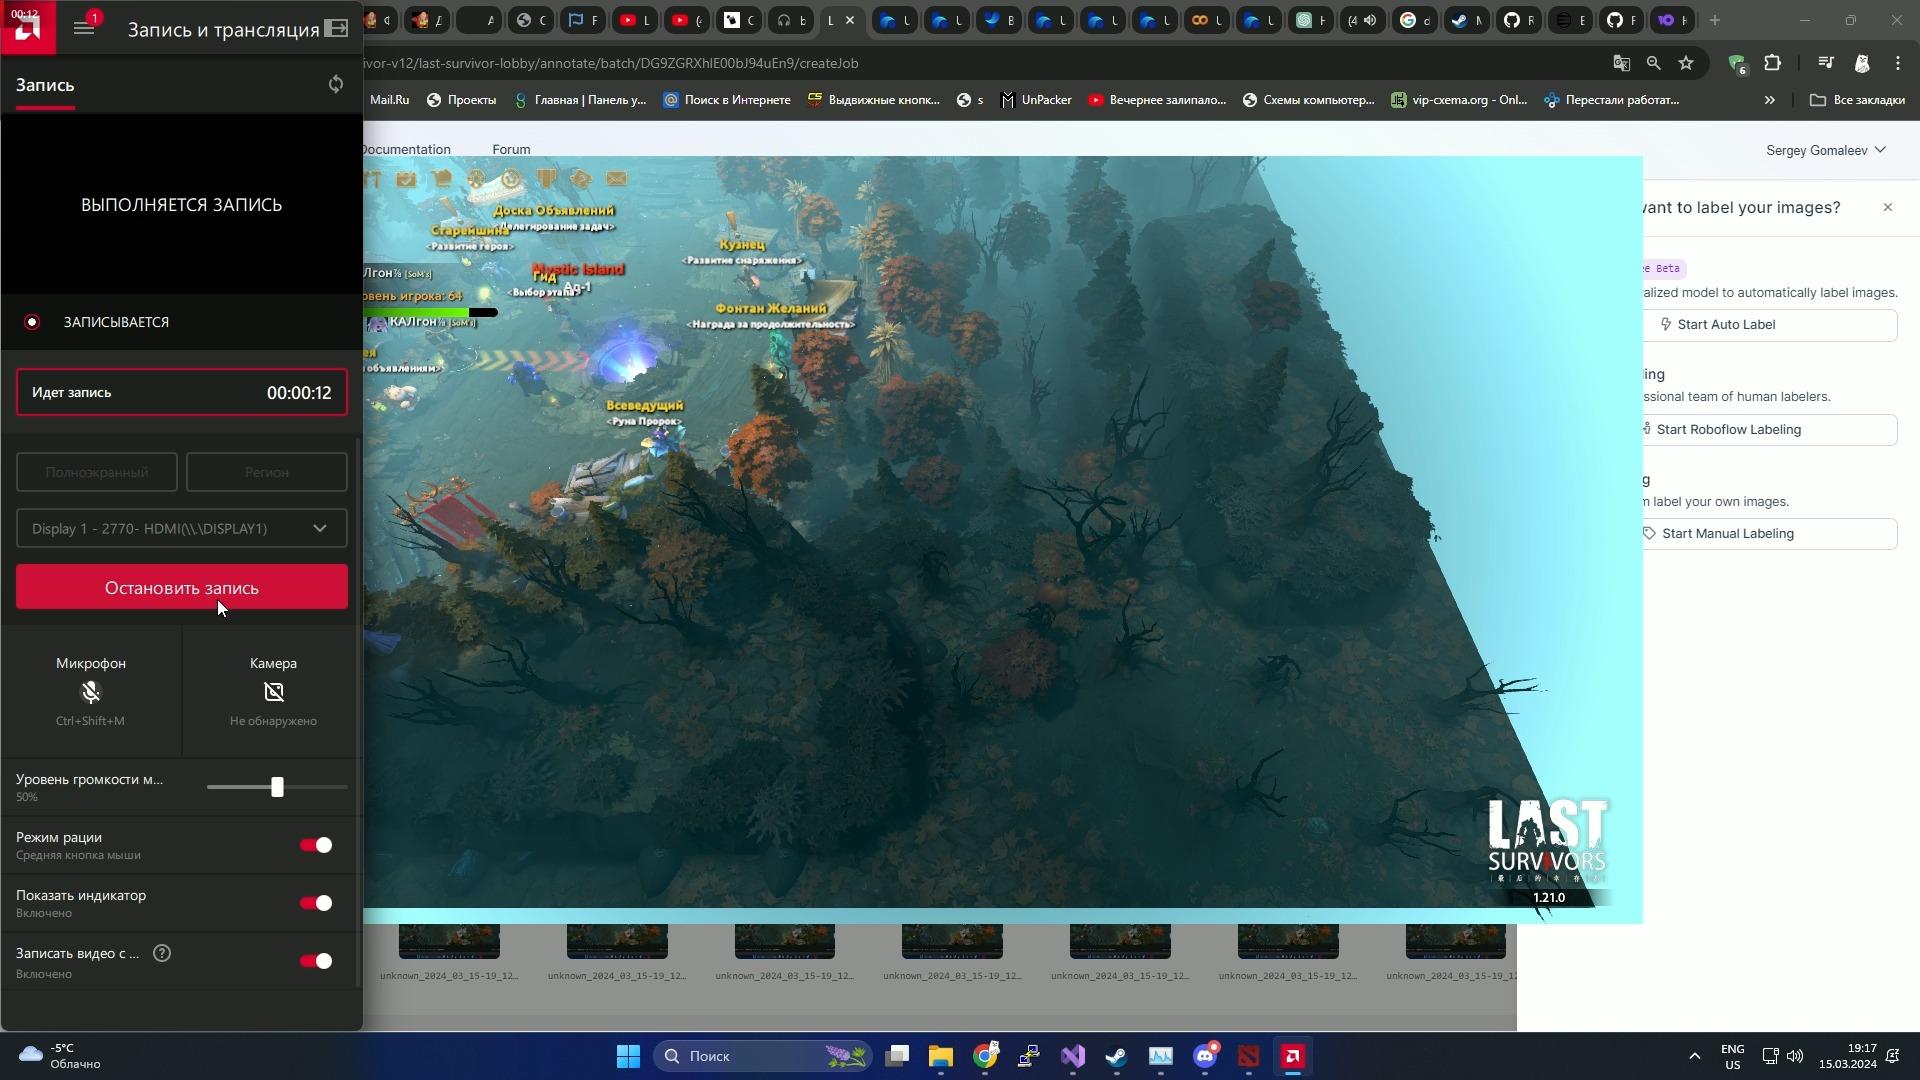
Task: Open UnPacker bookmark
Action: pyautogui.click(x=1036, y=100)
